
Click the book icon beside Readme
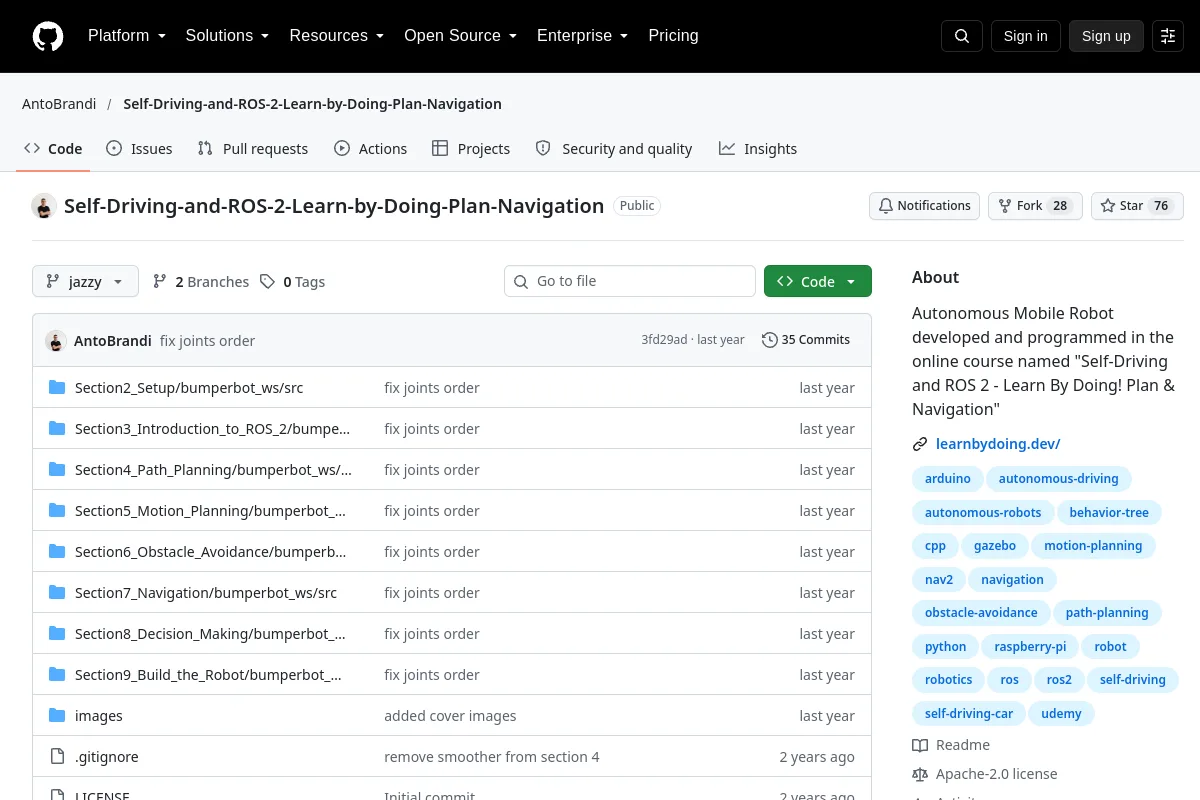(x=920, y=745)
